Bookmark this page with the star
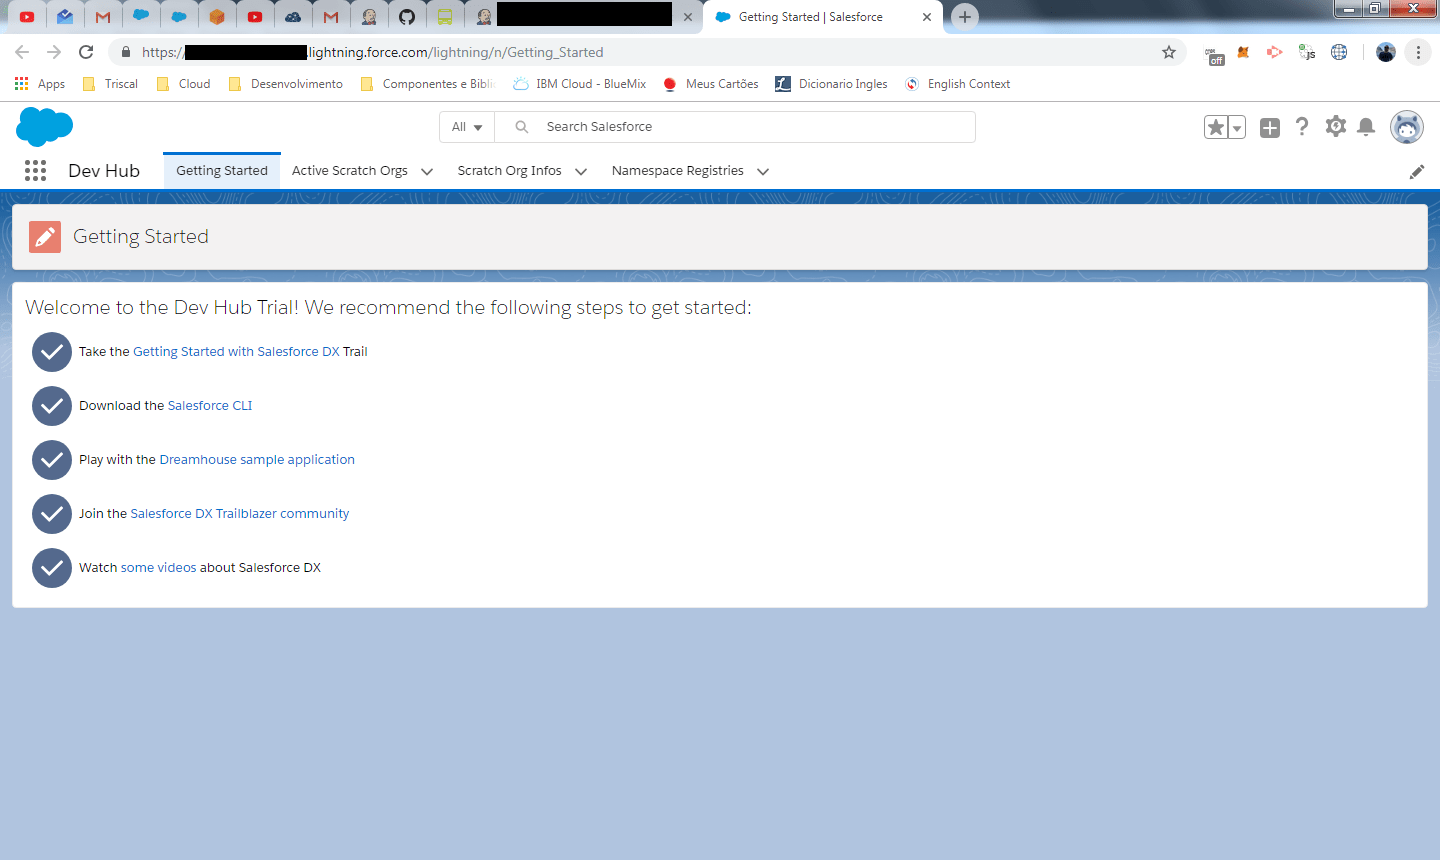Screen dimensions: 1440x860 (x=1169, y=52)
